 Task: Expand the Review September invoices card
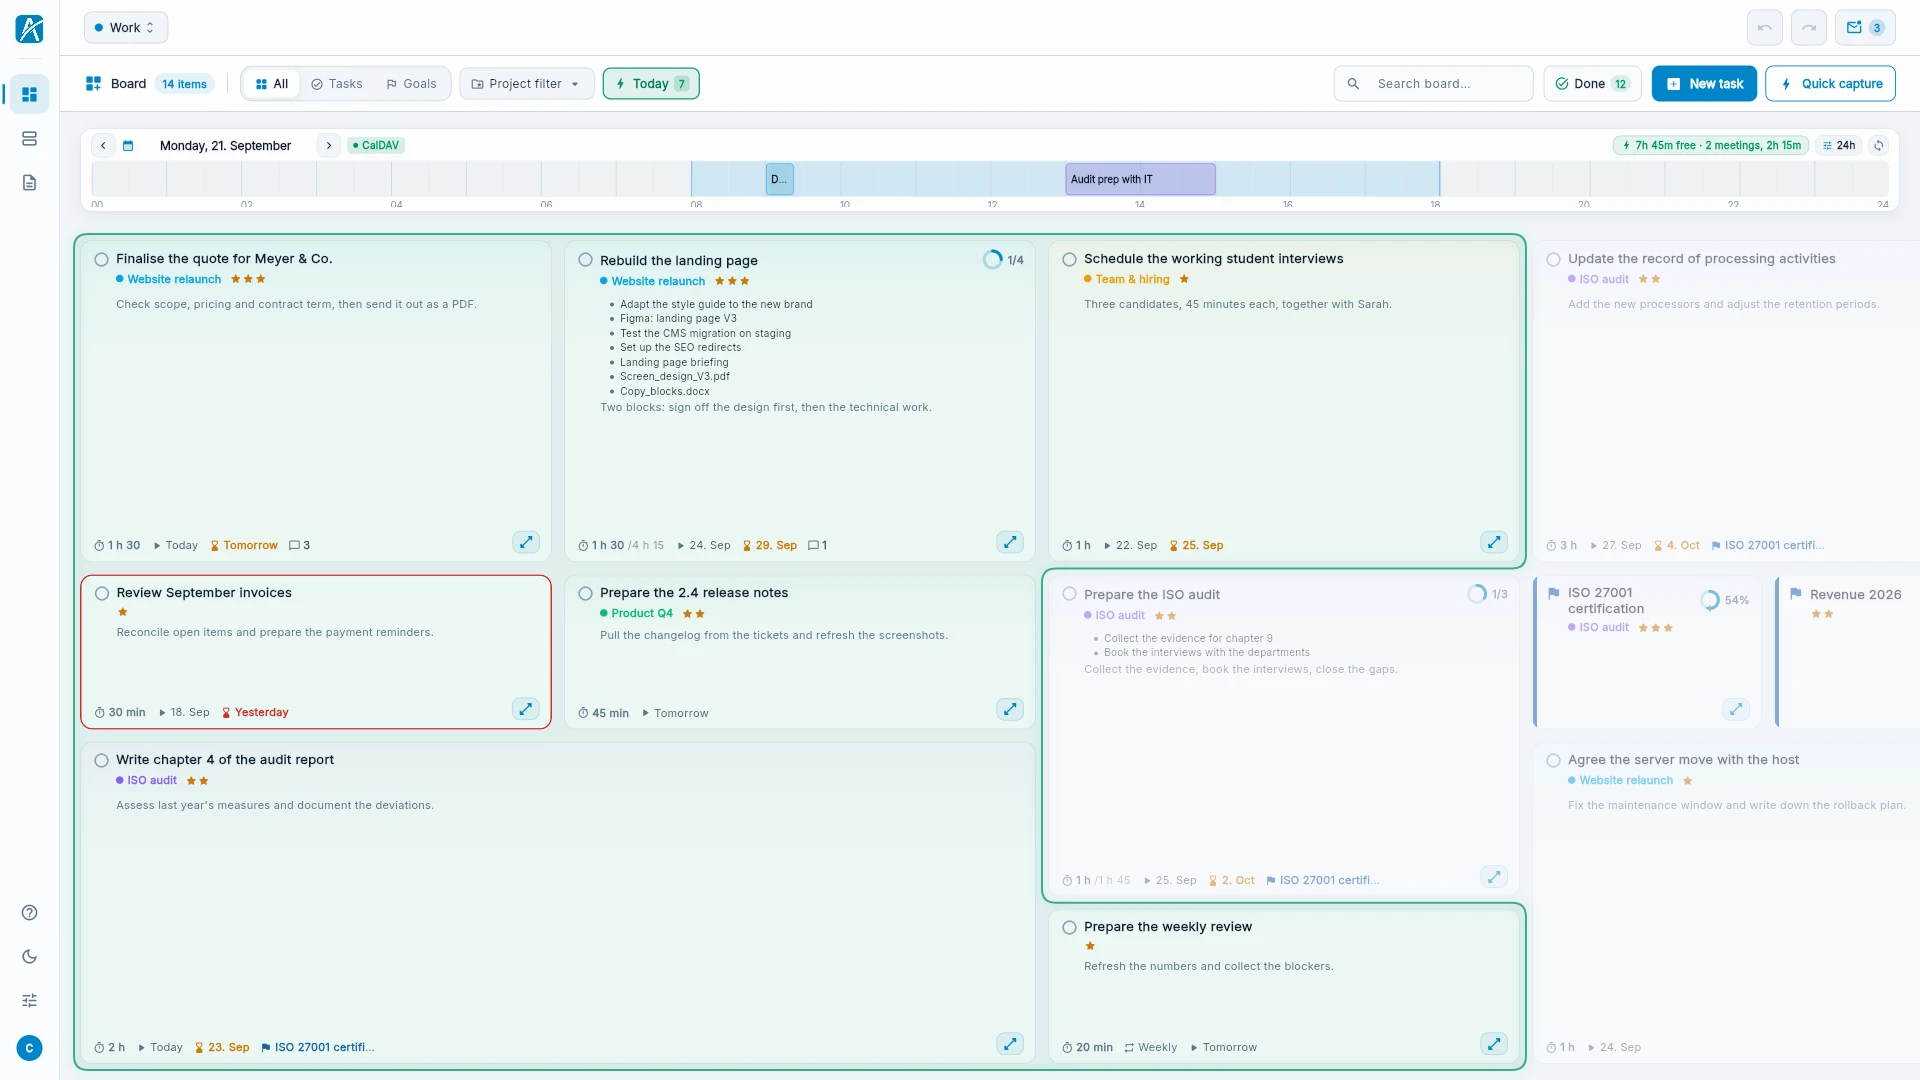(526, 709)
